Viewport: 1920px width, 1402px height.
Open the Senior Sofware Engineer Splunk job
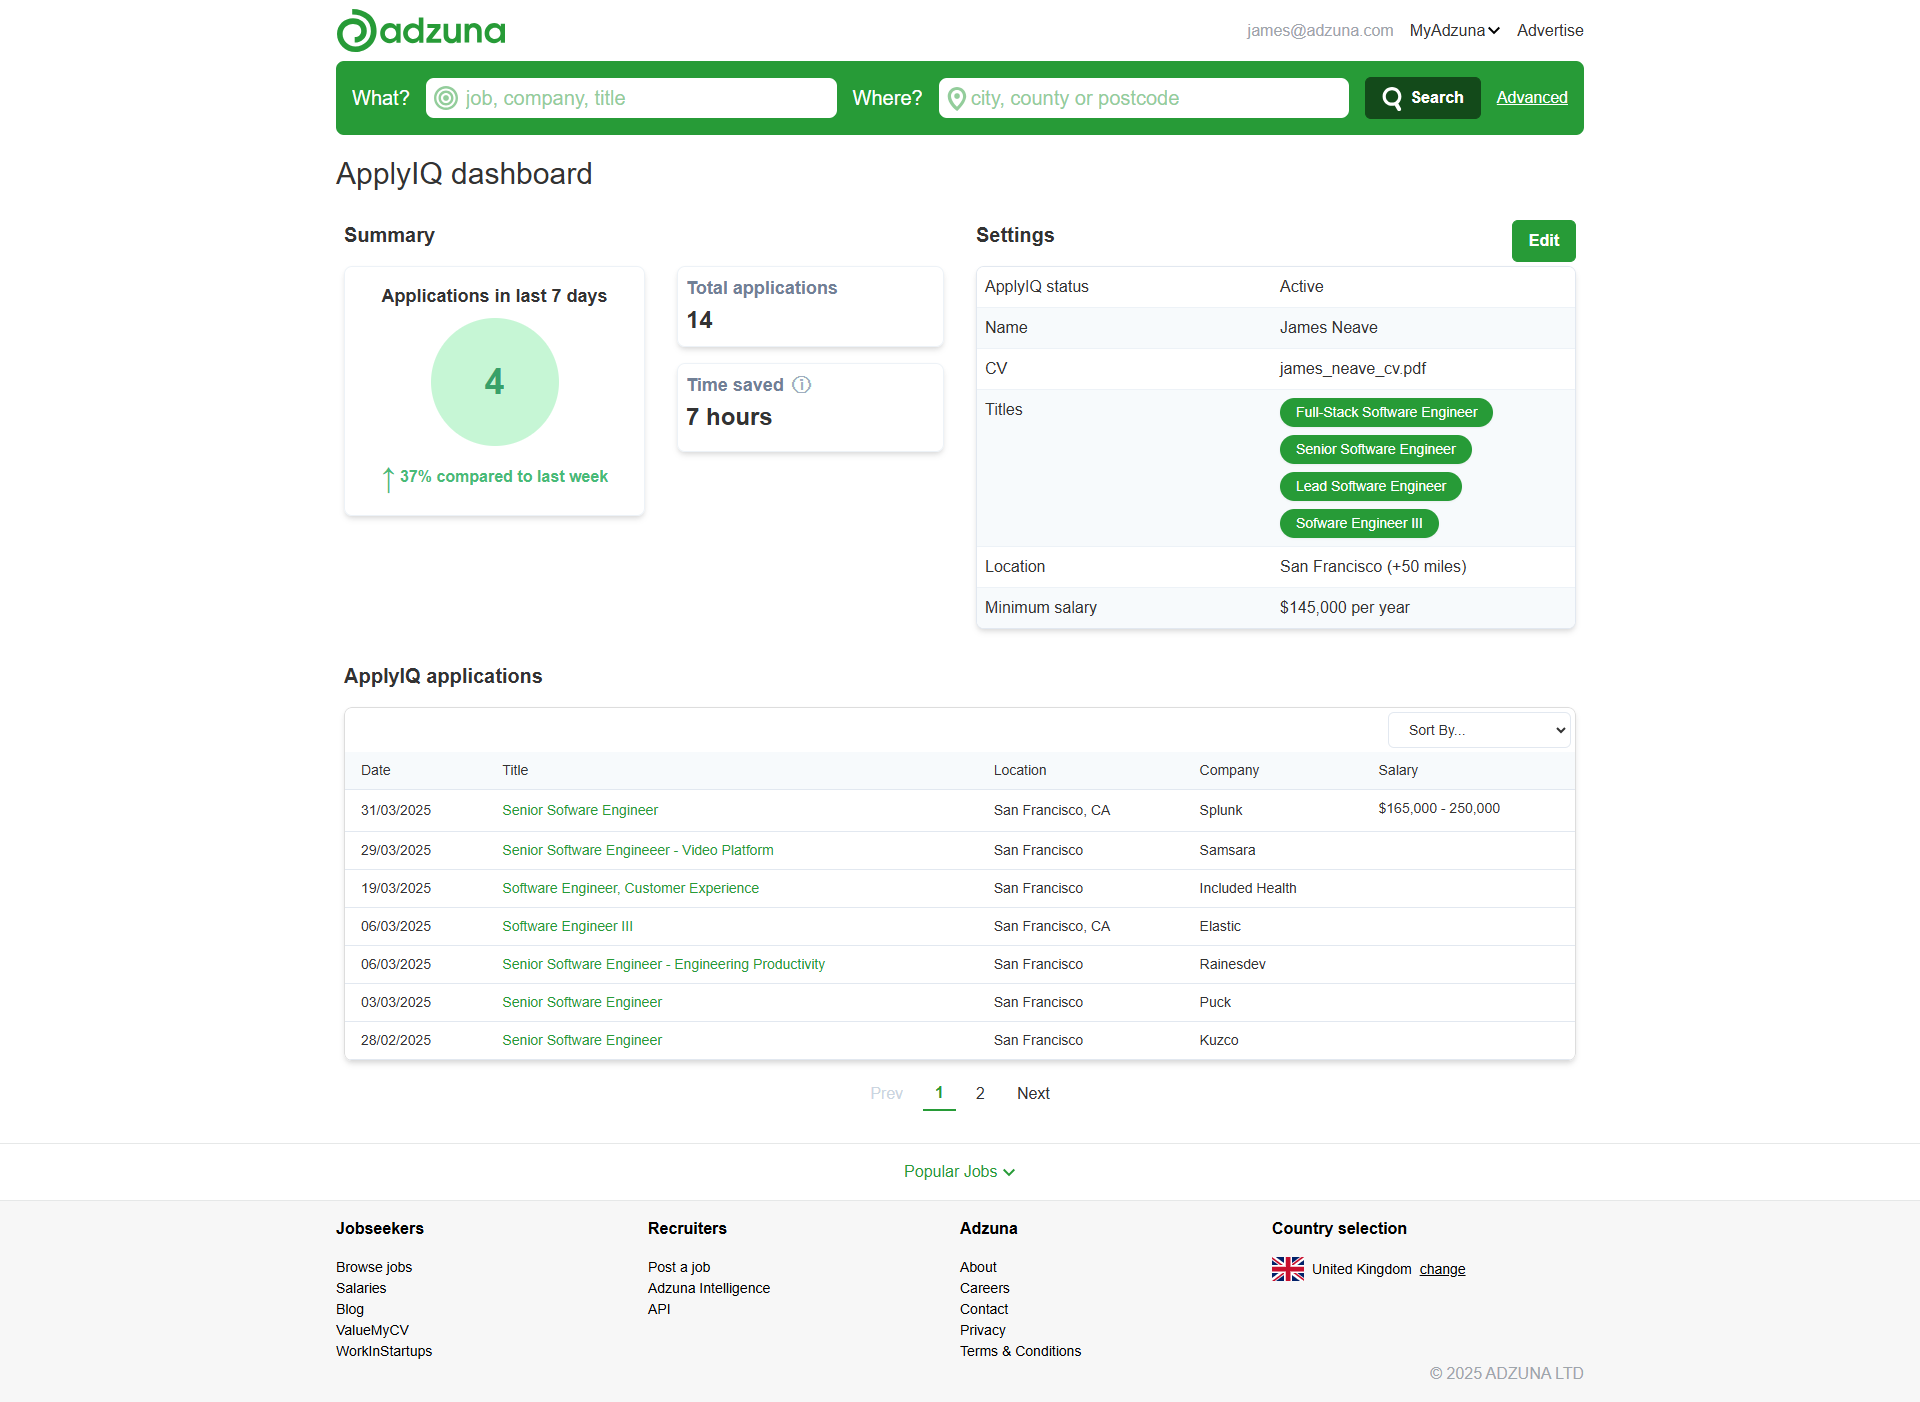(580, 810)
